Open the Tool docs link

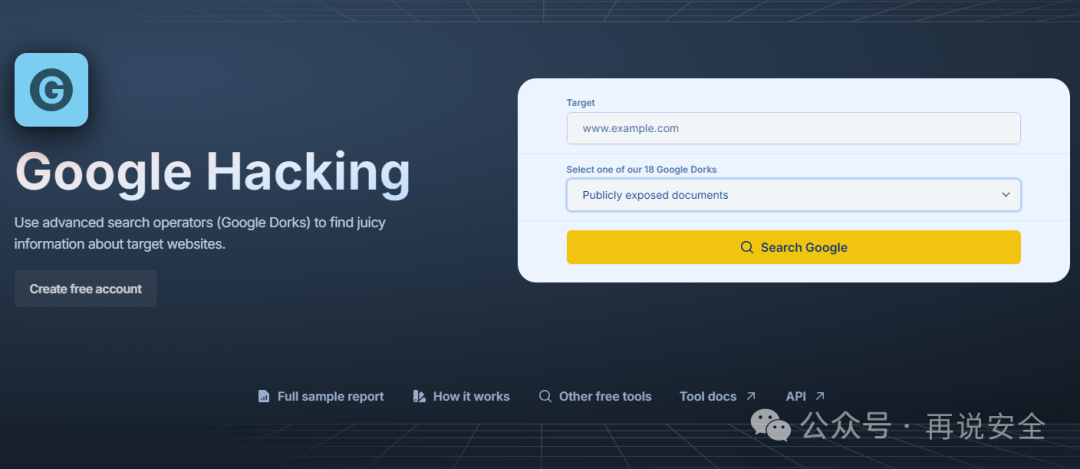718,397
